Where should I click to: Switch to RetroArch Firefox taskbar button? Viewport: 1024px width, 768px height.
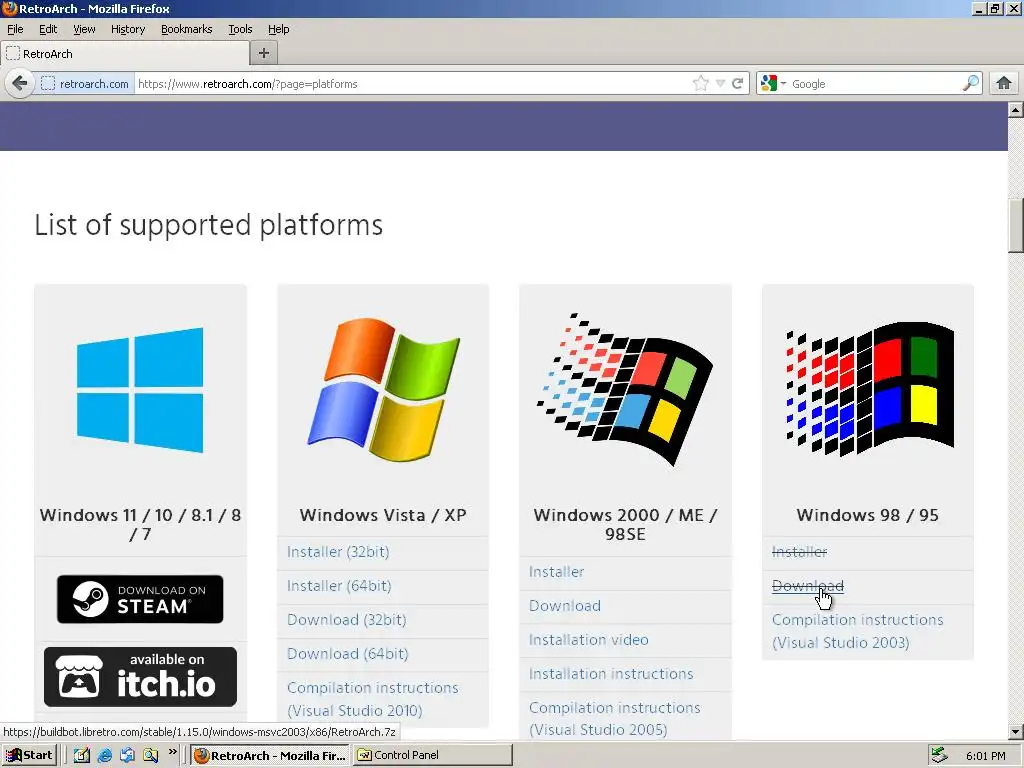click(270, 755)
